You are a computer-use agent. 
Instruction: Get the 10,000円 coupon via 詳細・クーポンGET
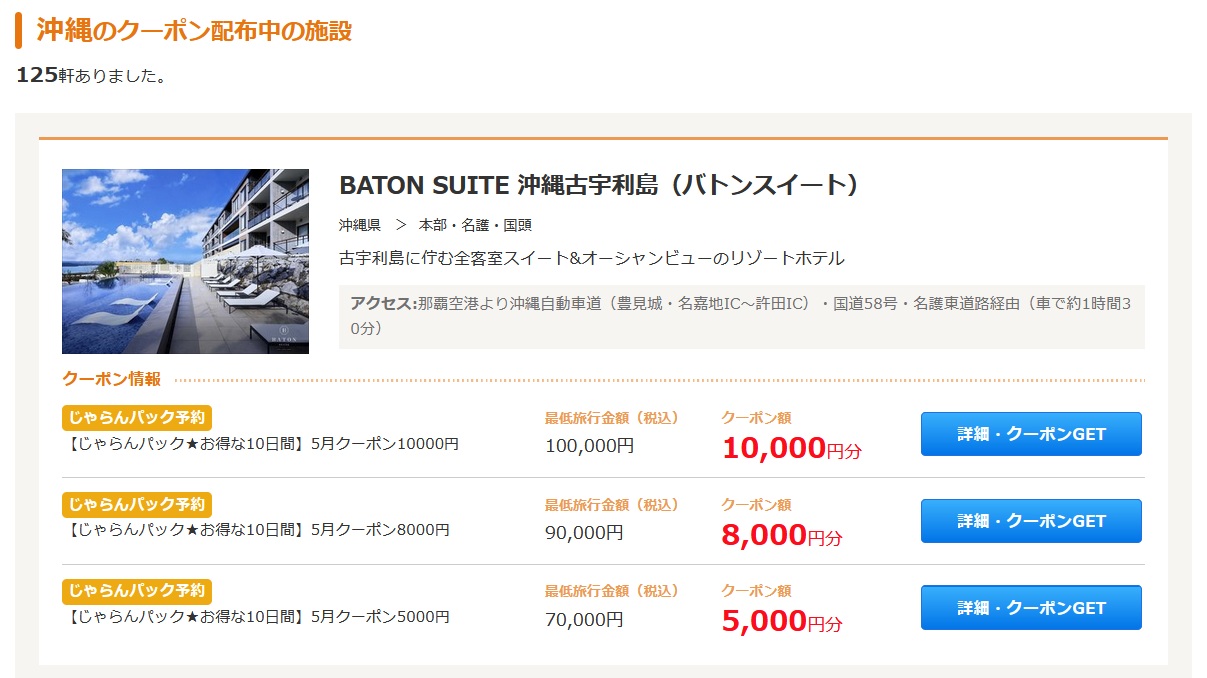pos(1031,434)
